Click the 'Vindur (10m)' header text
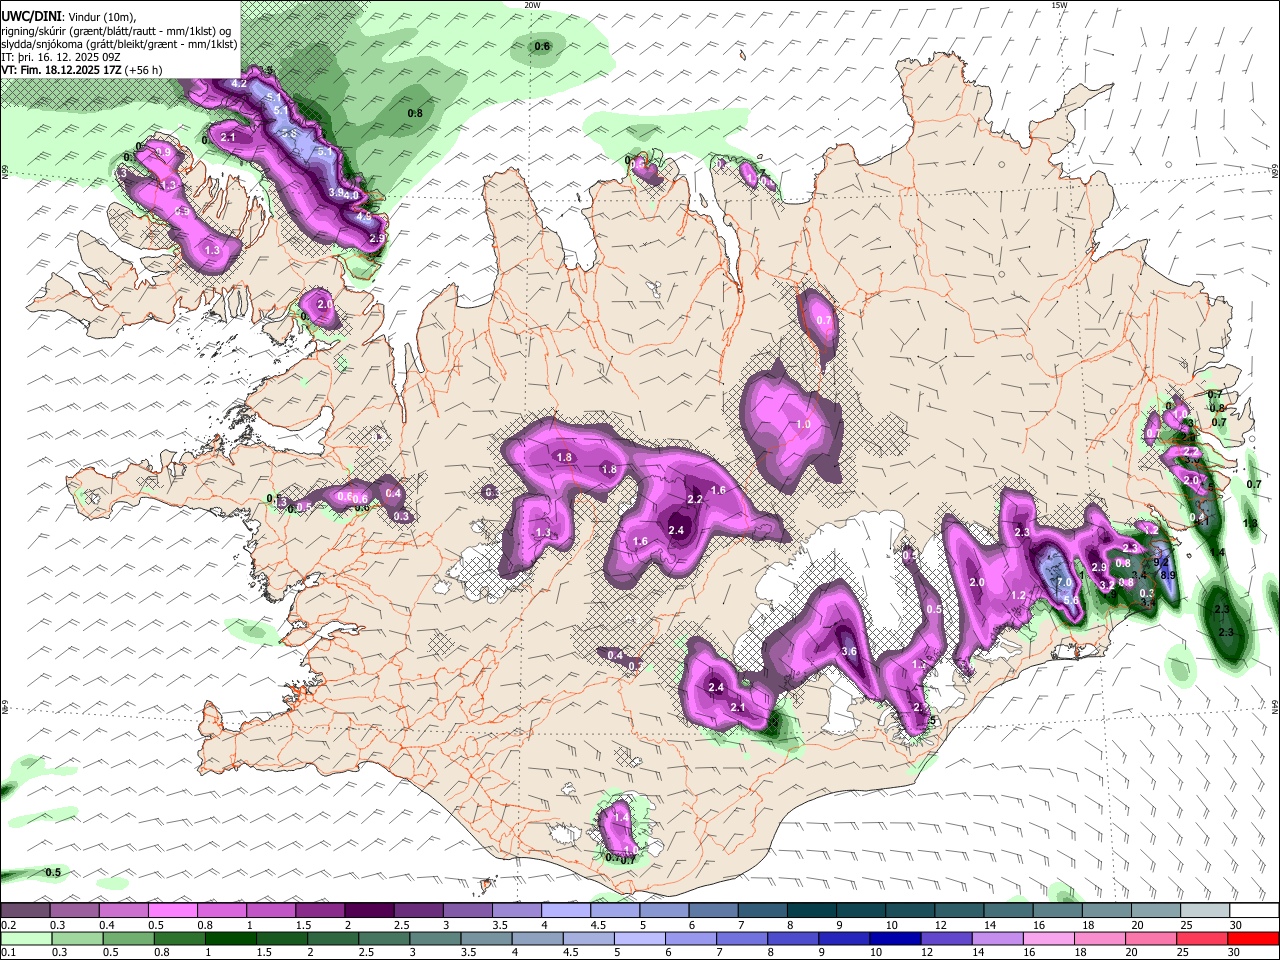Screen dimensions: 1280x960 (100, 17)
